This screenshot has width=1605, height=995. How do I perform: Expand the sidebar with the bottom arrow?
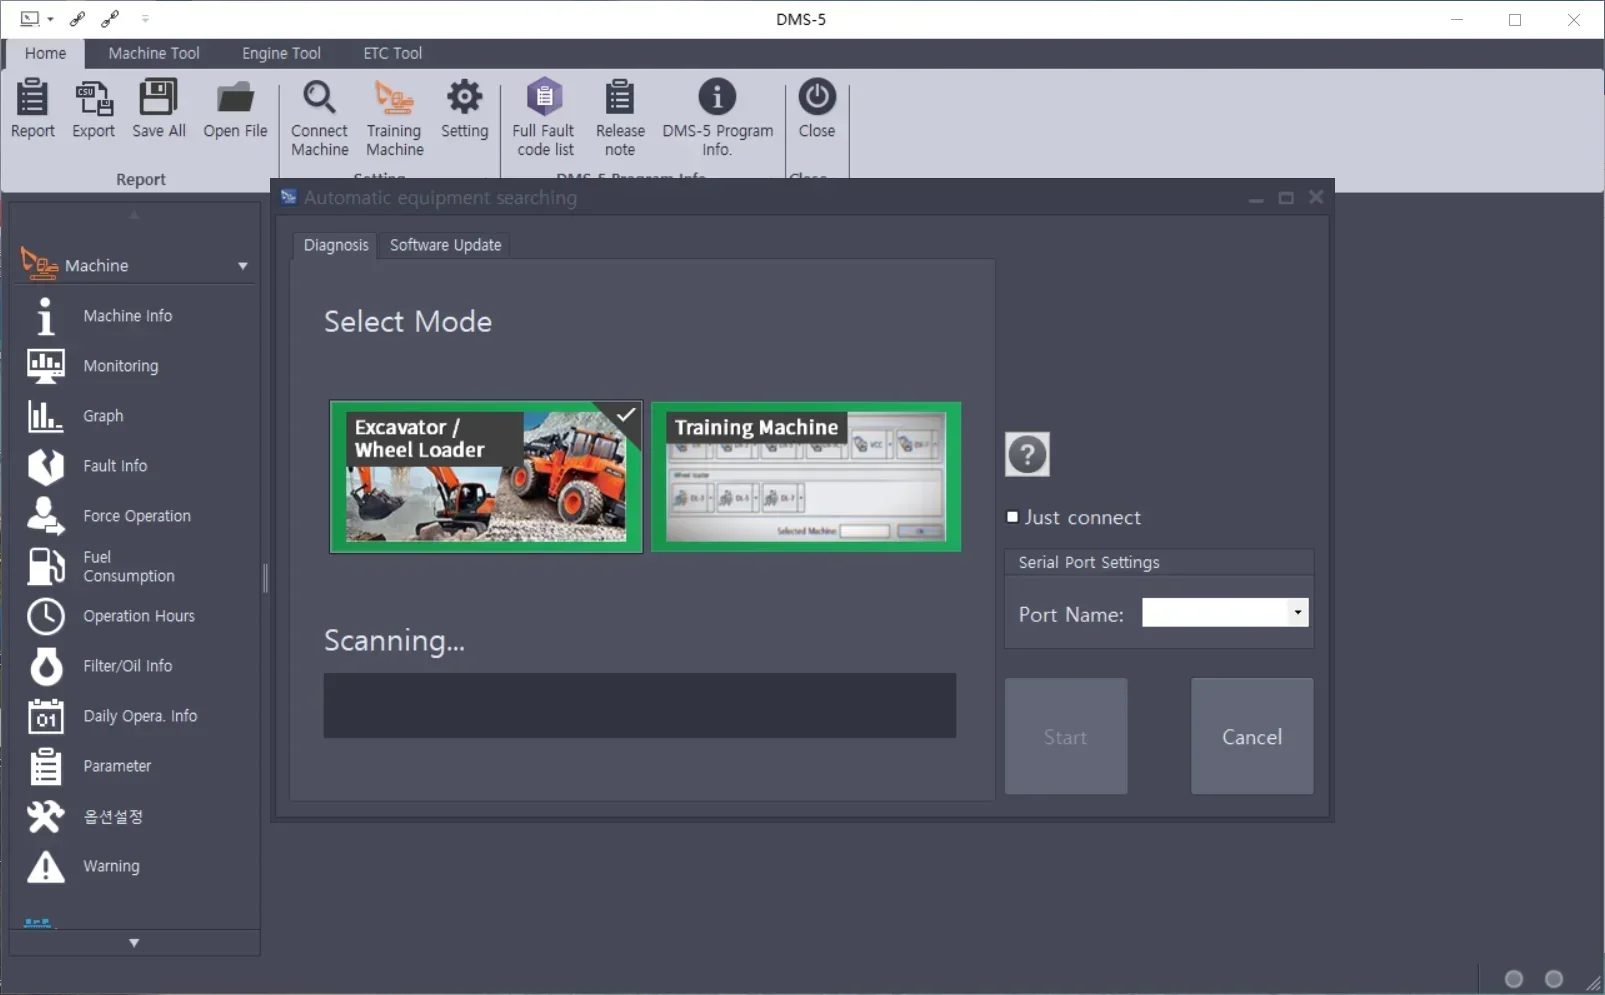[x=133, y=942]
